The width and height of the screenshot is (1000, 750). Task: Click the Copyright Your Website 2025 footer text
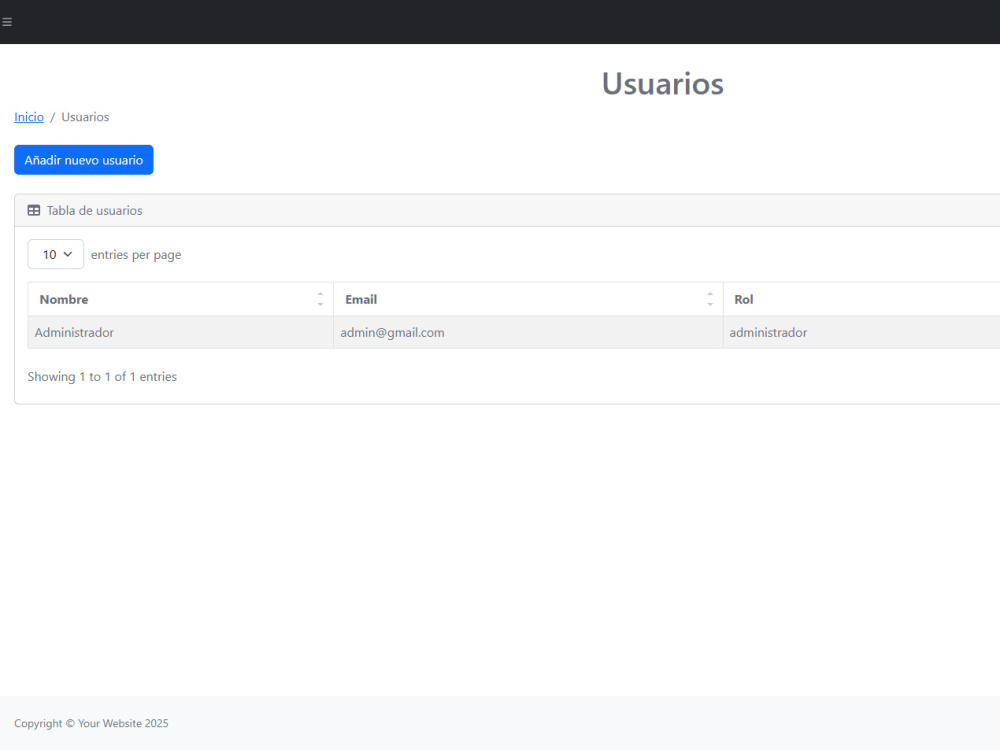click(91, 723)
